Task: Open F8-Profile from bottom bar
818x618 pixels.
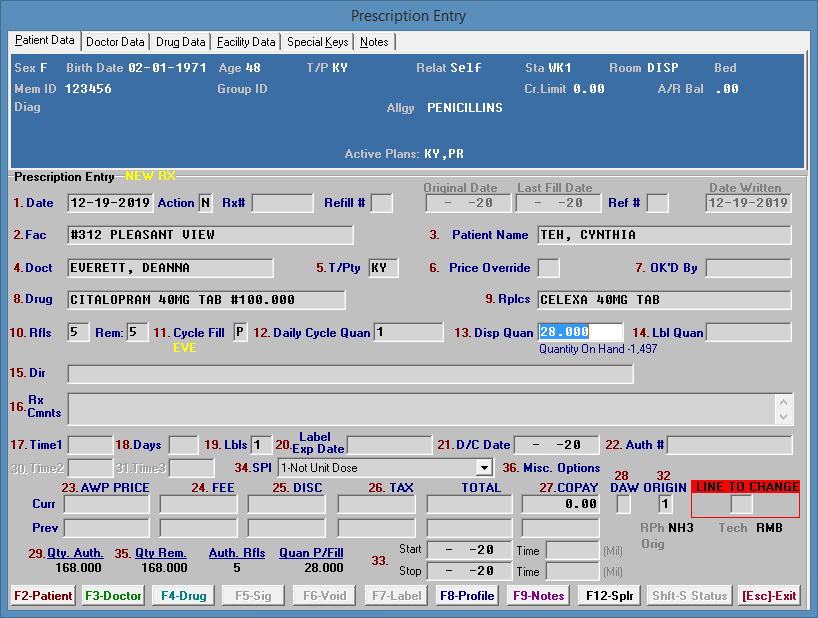Action: pyautogui.click(x=468, y=596)
